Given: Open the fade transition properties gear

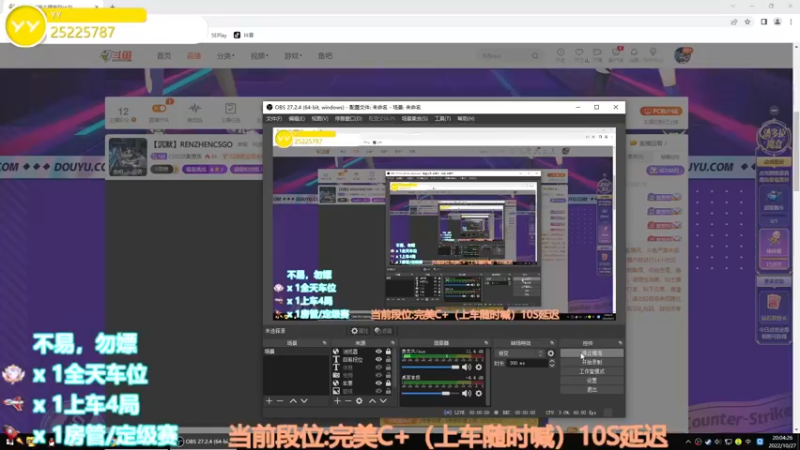Looking at the screenshot, I should pyautogui.click(x=551, y=353).
